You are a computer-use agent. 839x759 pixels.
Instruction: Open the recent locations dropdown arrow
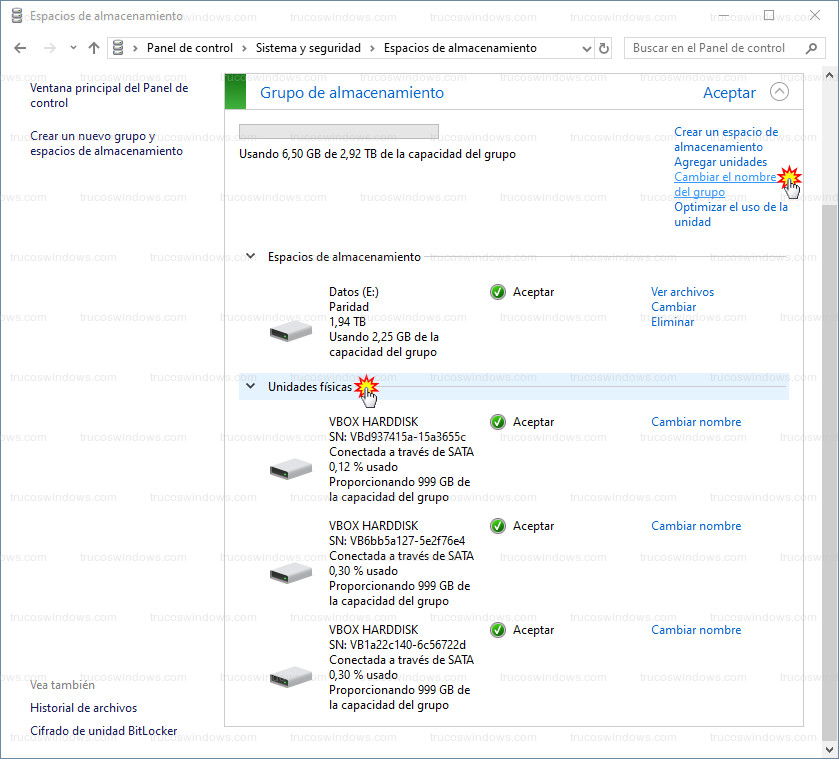tap(73, 48)
